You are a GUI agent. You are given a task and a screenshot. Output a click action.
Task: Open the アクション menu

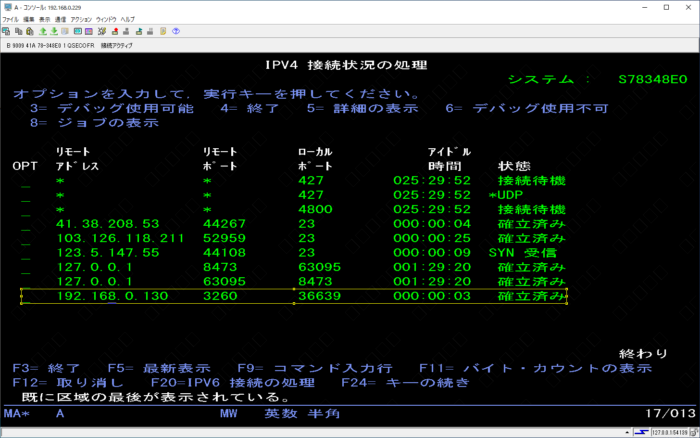(x=81, y=20)
